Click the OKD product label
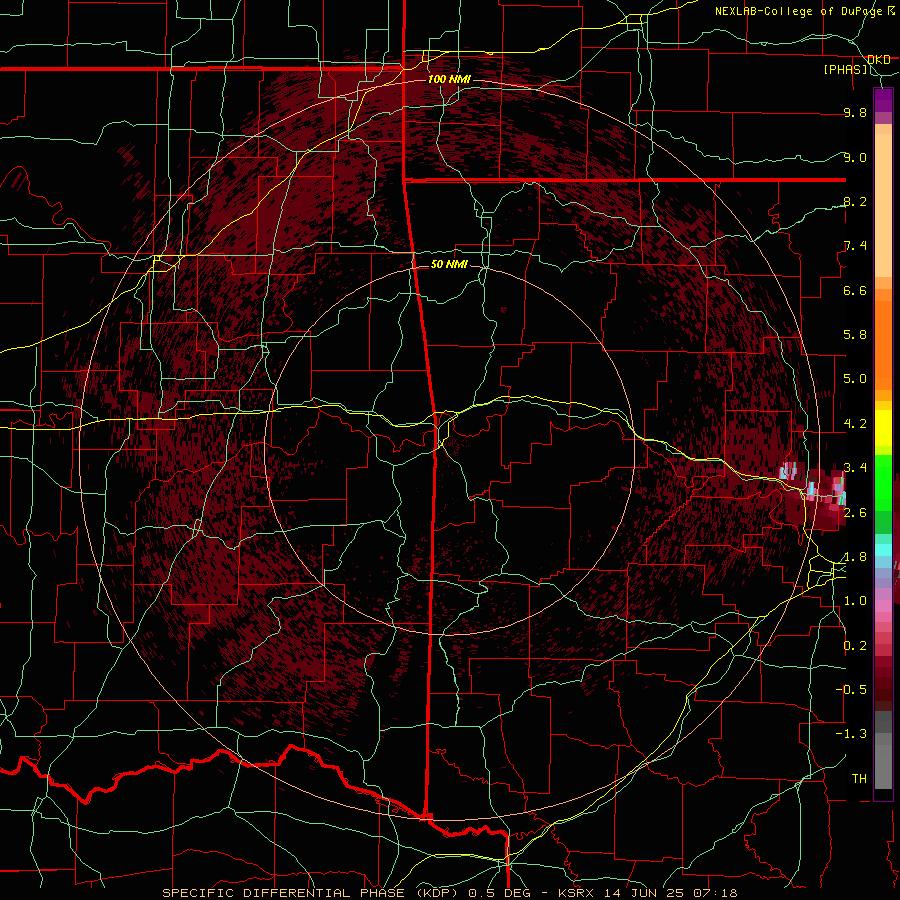Screen dimensions: 900x900 tap(878, 59)
